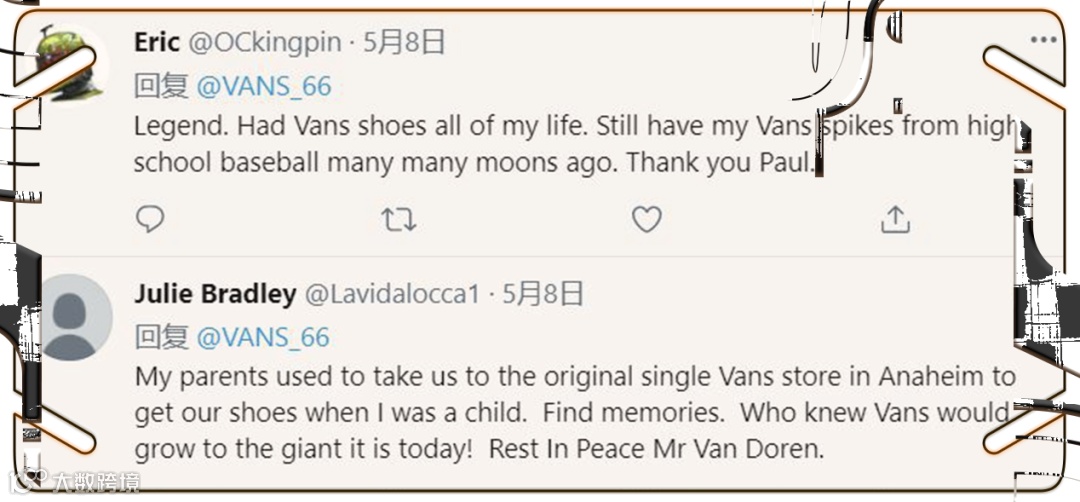Click the 5月8日 date on Eric's tweet
Image resolution: width=1080 pixels, height=502 pixels.
[x=404, y=42]
